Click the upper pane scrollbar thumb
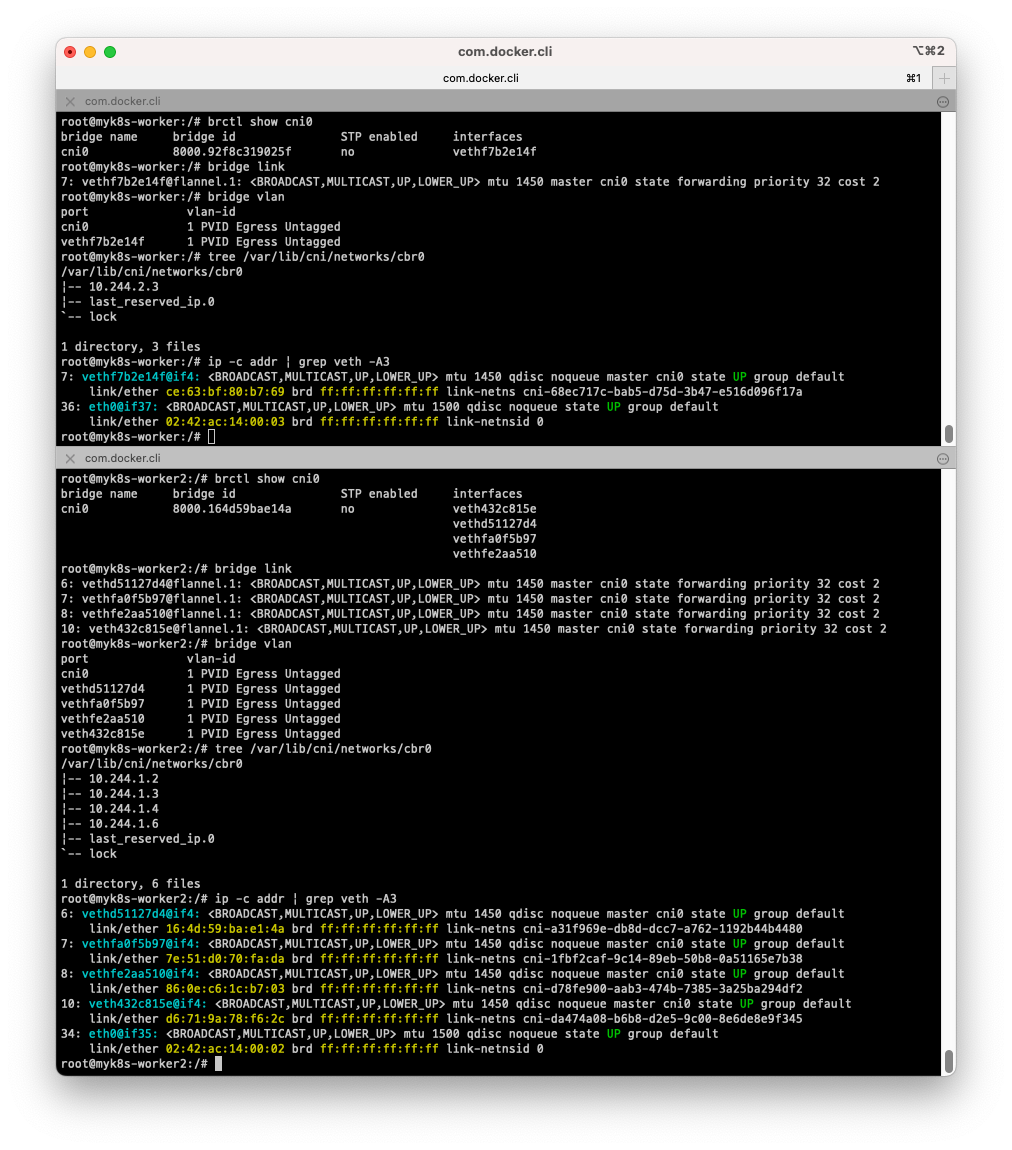This screenshot has height=1150, width=1012. (949, 434)
